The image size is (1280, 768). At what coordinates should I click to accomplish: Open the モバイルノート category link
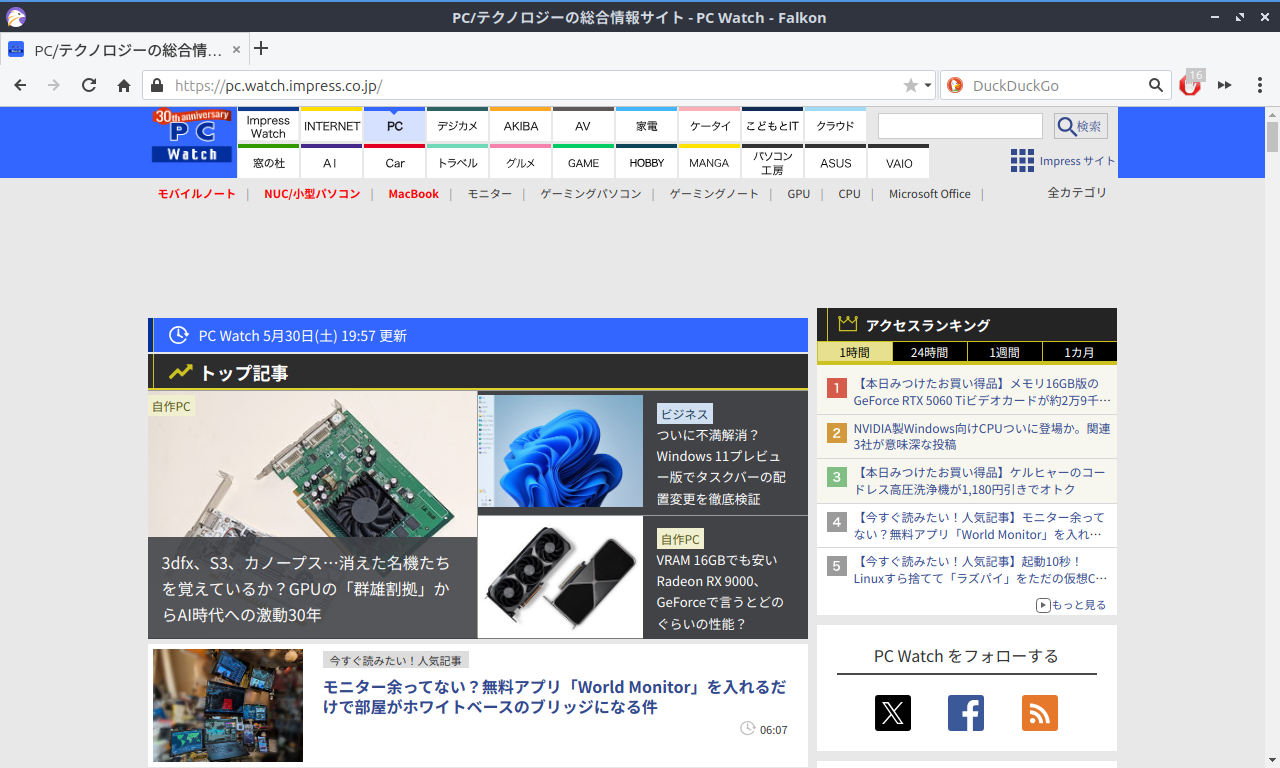tap(197, 194)
